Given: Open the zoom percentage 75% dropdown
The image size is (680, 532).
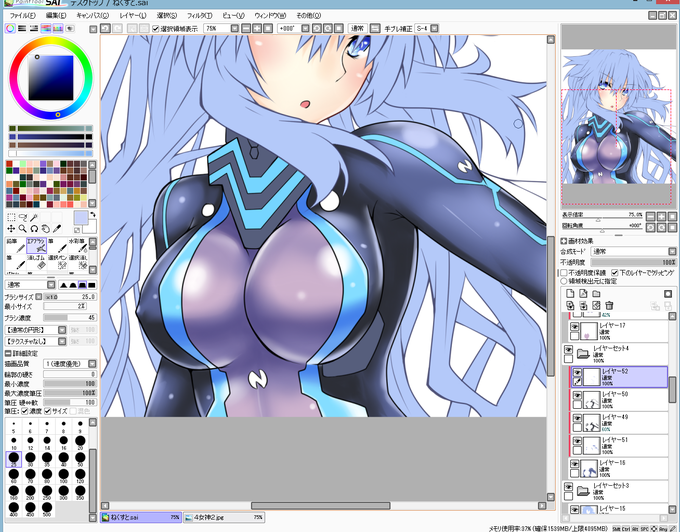Looking at the screenshot, I should [235, 29].
